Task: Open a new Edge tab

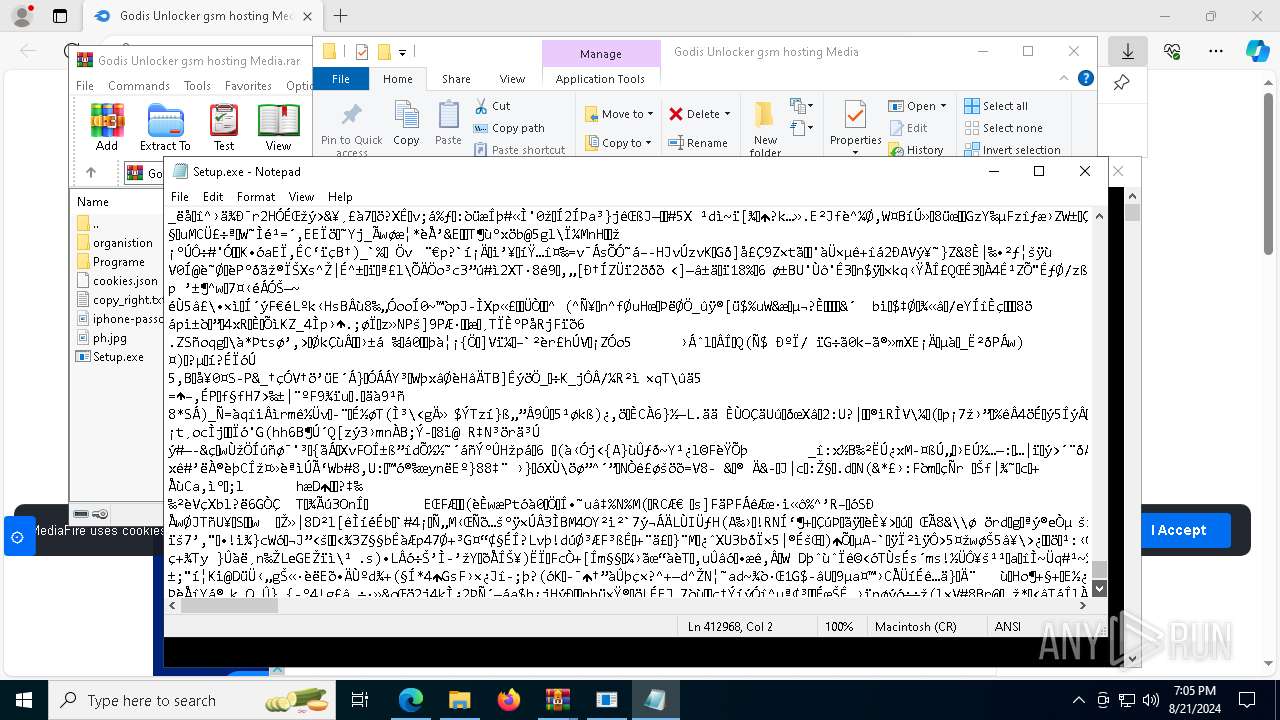Action: click(x=340, y=16)
